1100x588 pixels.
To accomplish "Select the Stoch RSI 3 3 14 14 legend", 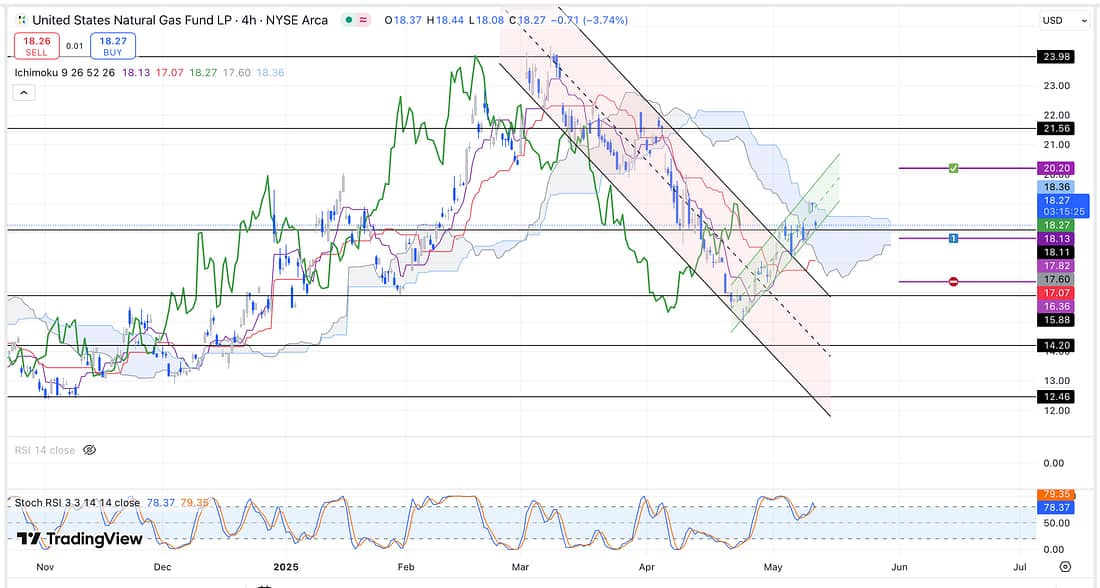I will [x=76, y=502].
